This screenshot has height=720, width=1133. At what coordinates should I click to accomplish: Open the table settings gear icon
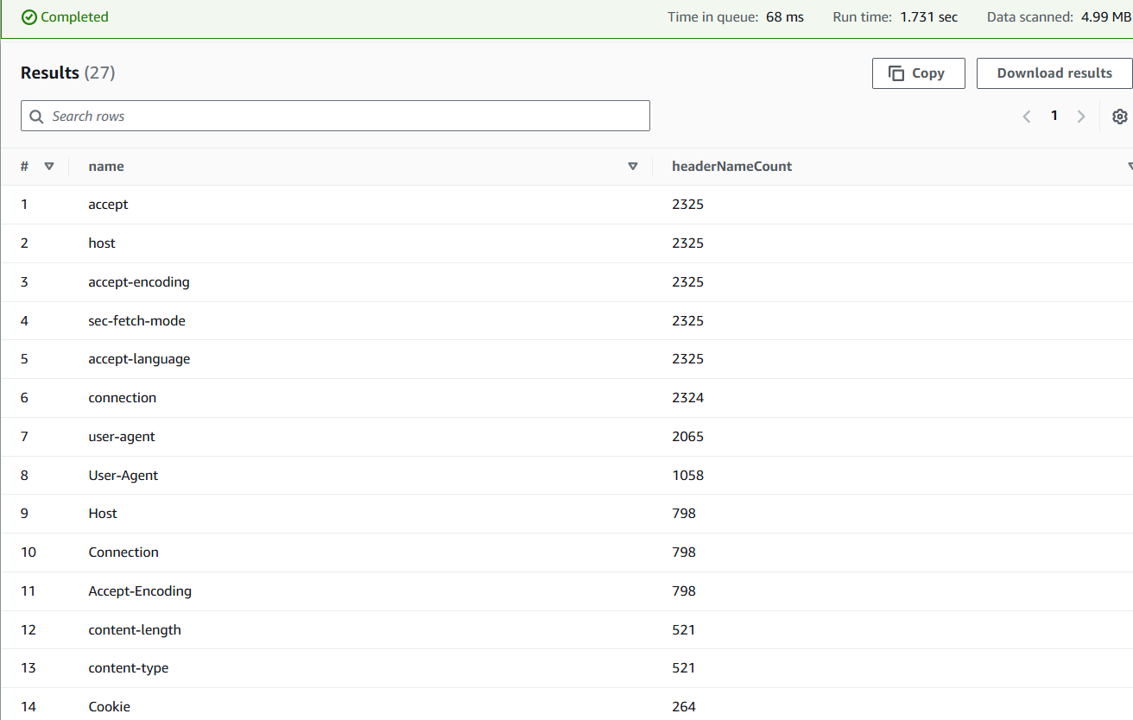pos(1119,116)
